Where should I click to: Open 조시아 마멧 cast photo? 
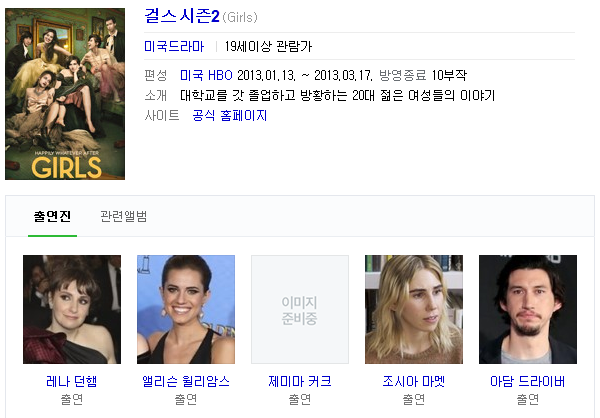pos(414,309)
